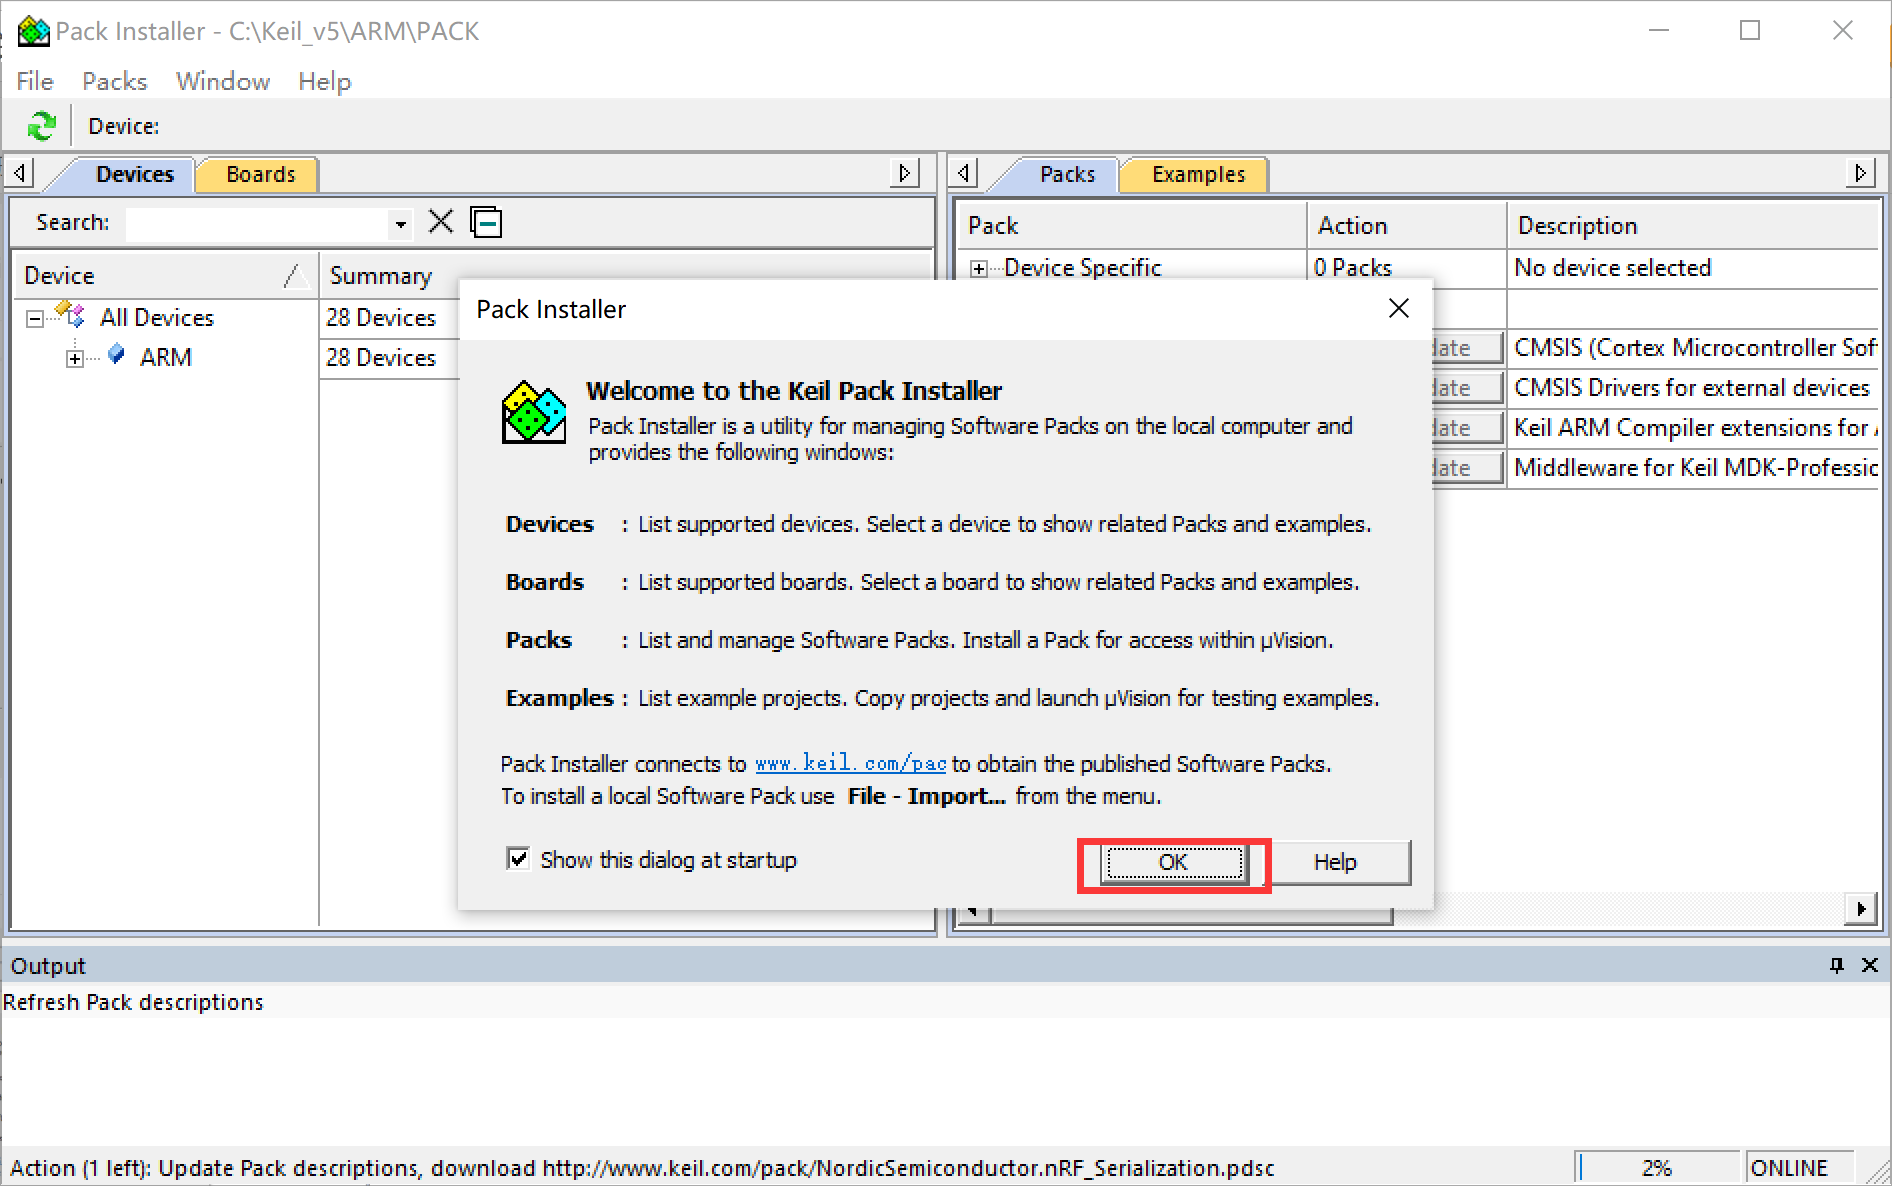
Task: Click the 'Action (1 left)' status bar message
Action: pyautogui.click(x=642, y=1168)
